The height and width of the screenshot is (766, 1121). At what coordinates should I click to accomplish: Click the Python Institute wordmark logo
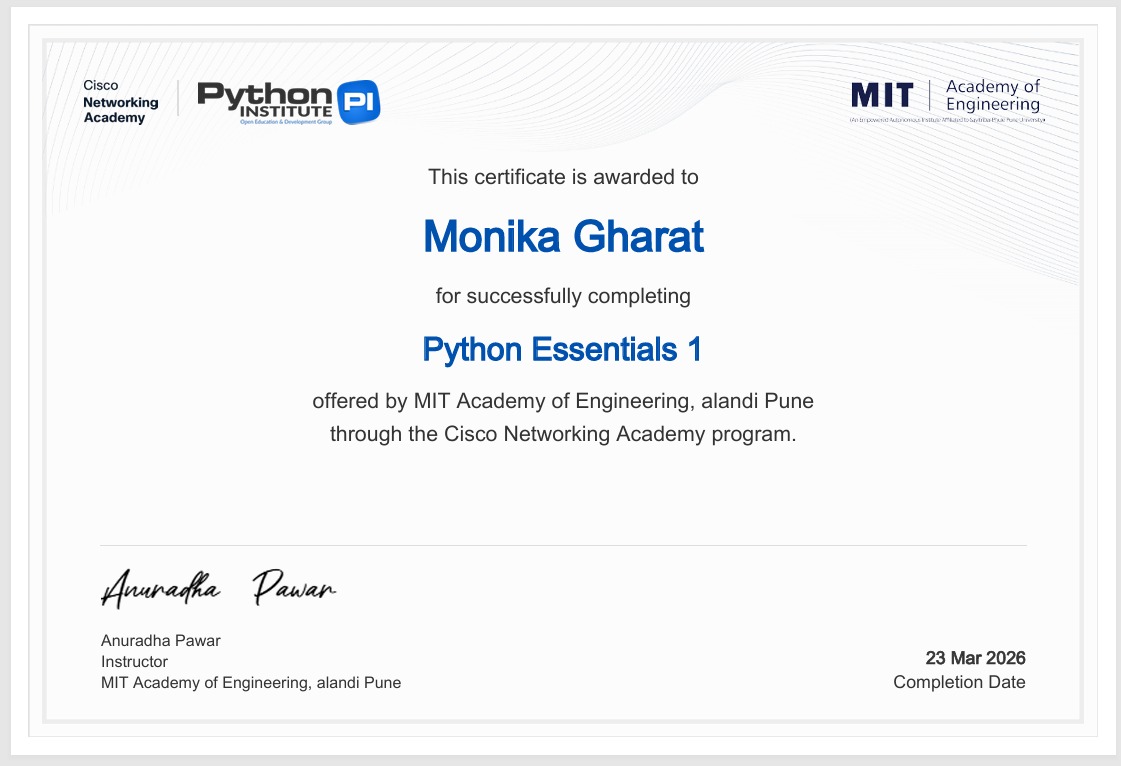point(265,98)
